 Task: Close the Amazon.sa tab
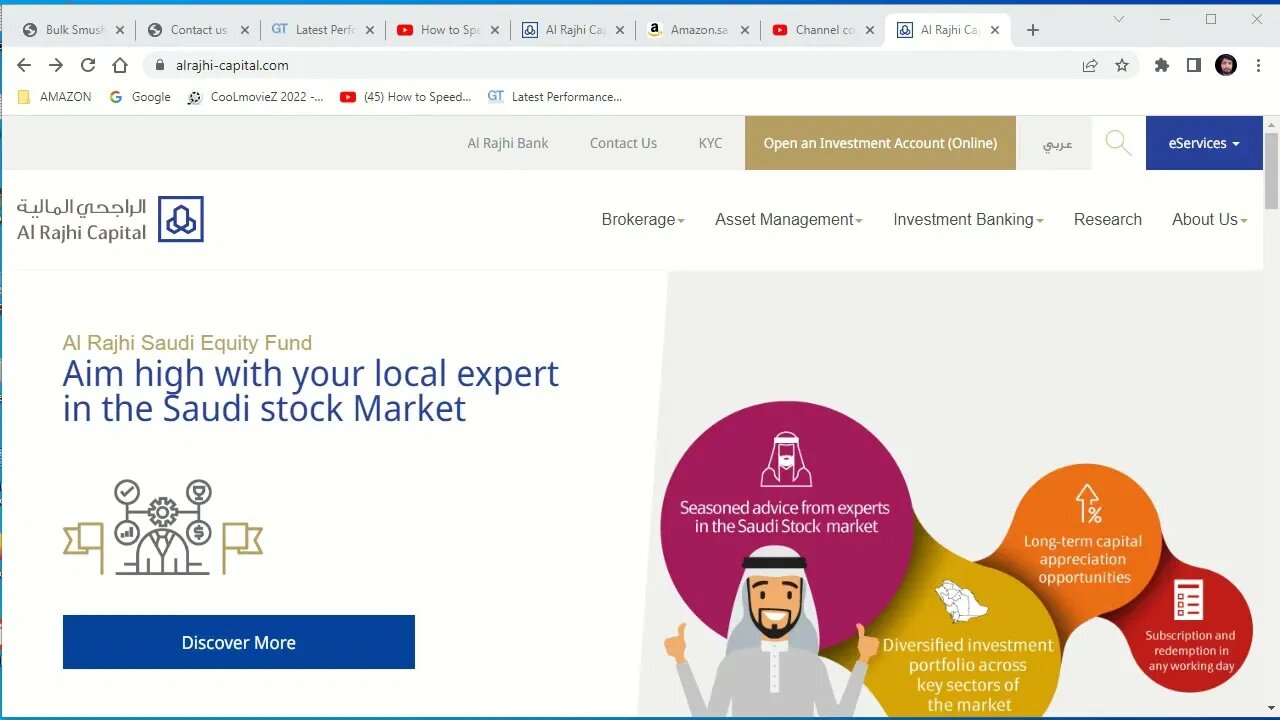(745, 30)
